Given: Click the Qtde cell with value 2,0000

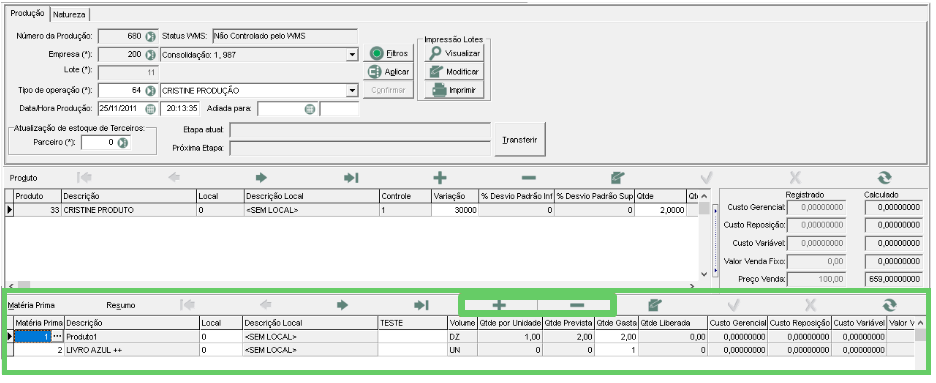Looking at the screenshot, I should pos(660,210).
